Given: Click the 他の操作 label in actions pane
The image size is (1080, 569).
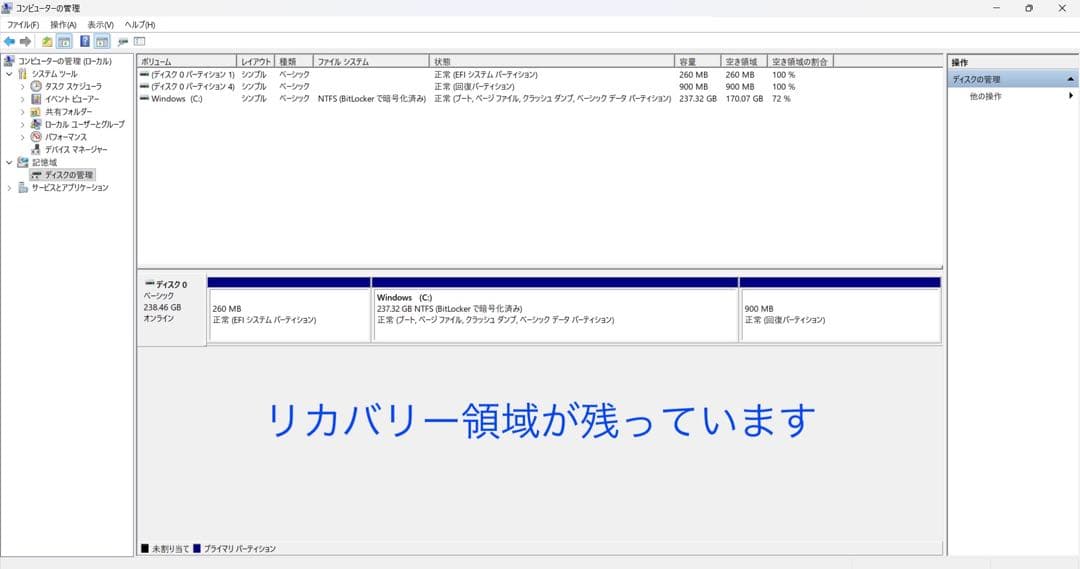Looking at the screenshot, I should click(x=986, y=96).
